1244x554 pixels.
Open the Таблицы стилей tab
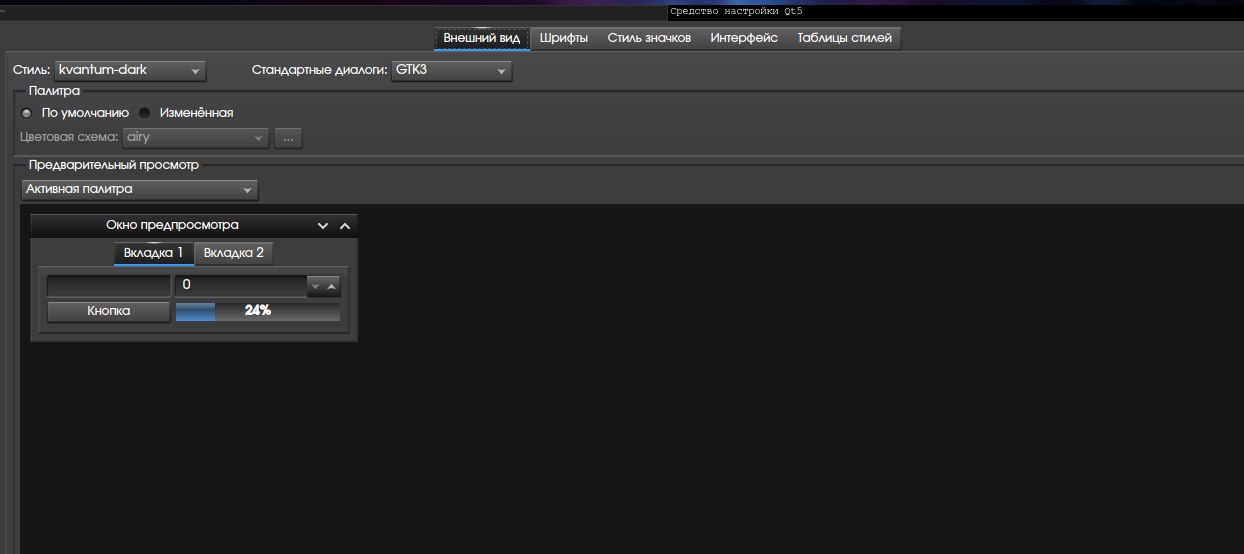tap(845, 38)
